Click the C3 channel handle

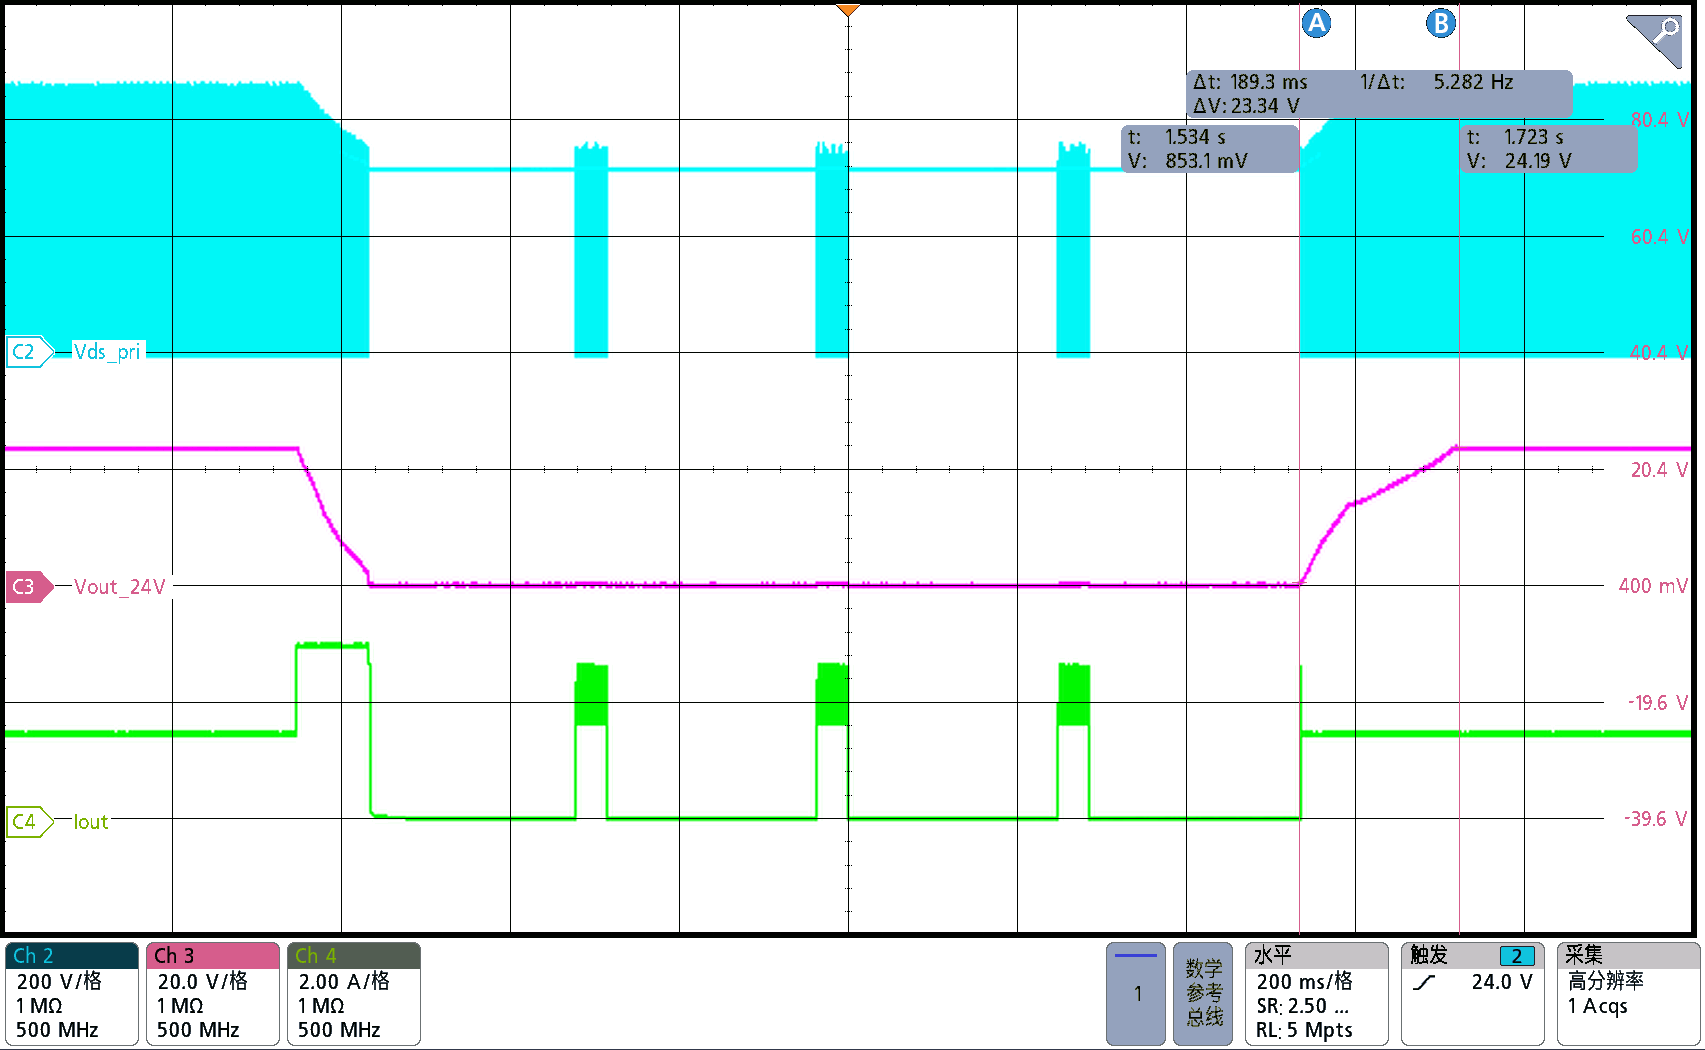tap(28, 586)
